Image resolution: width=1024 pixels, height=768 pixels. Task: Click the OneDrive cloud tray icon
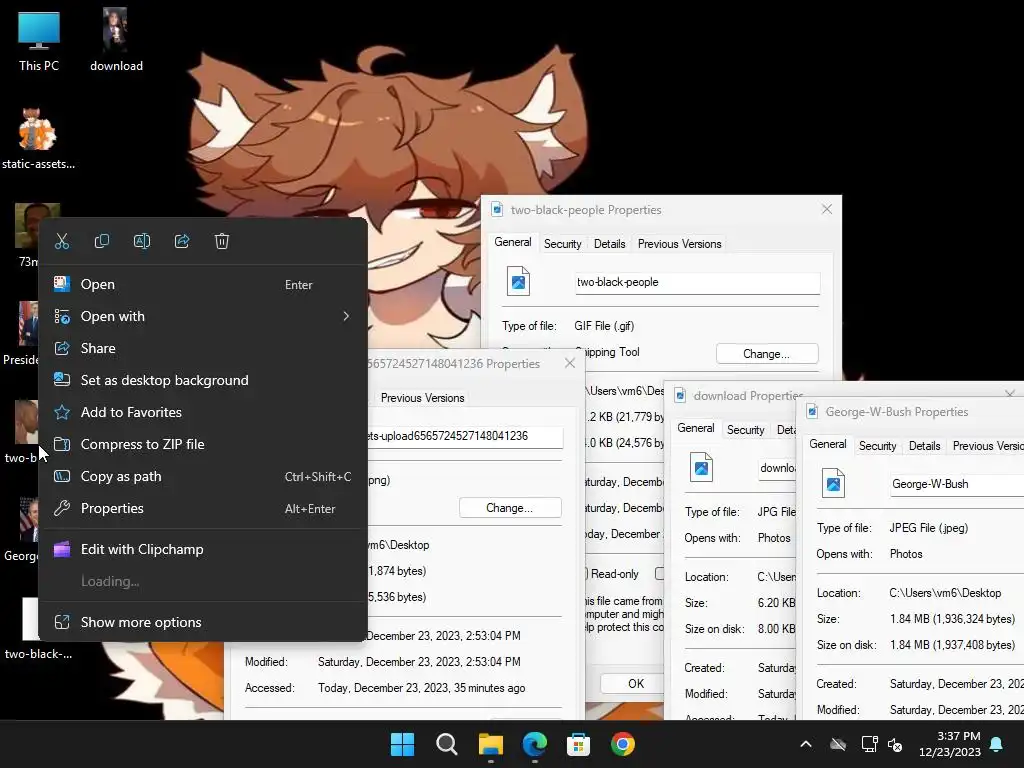coord(838,744)
